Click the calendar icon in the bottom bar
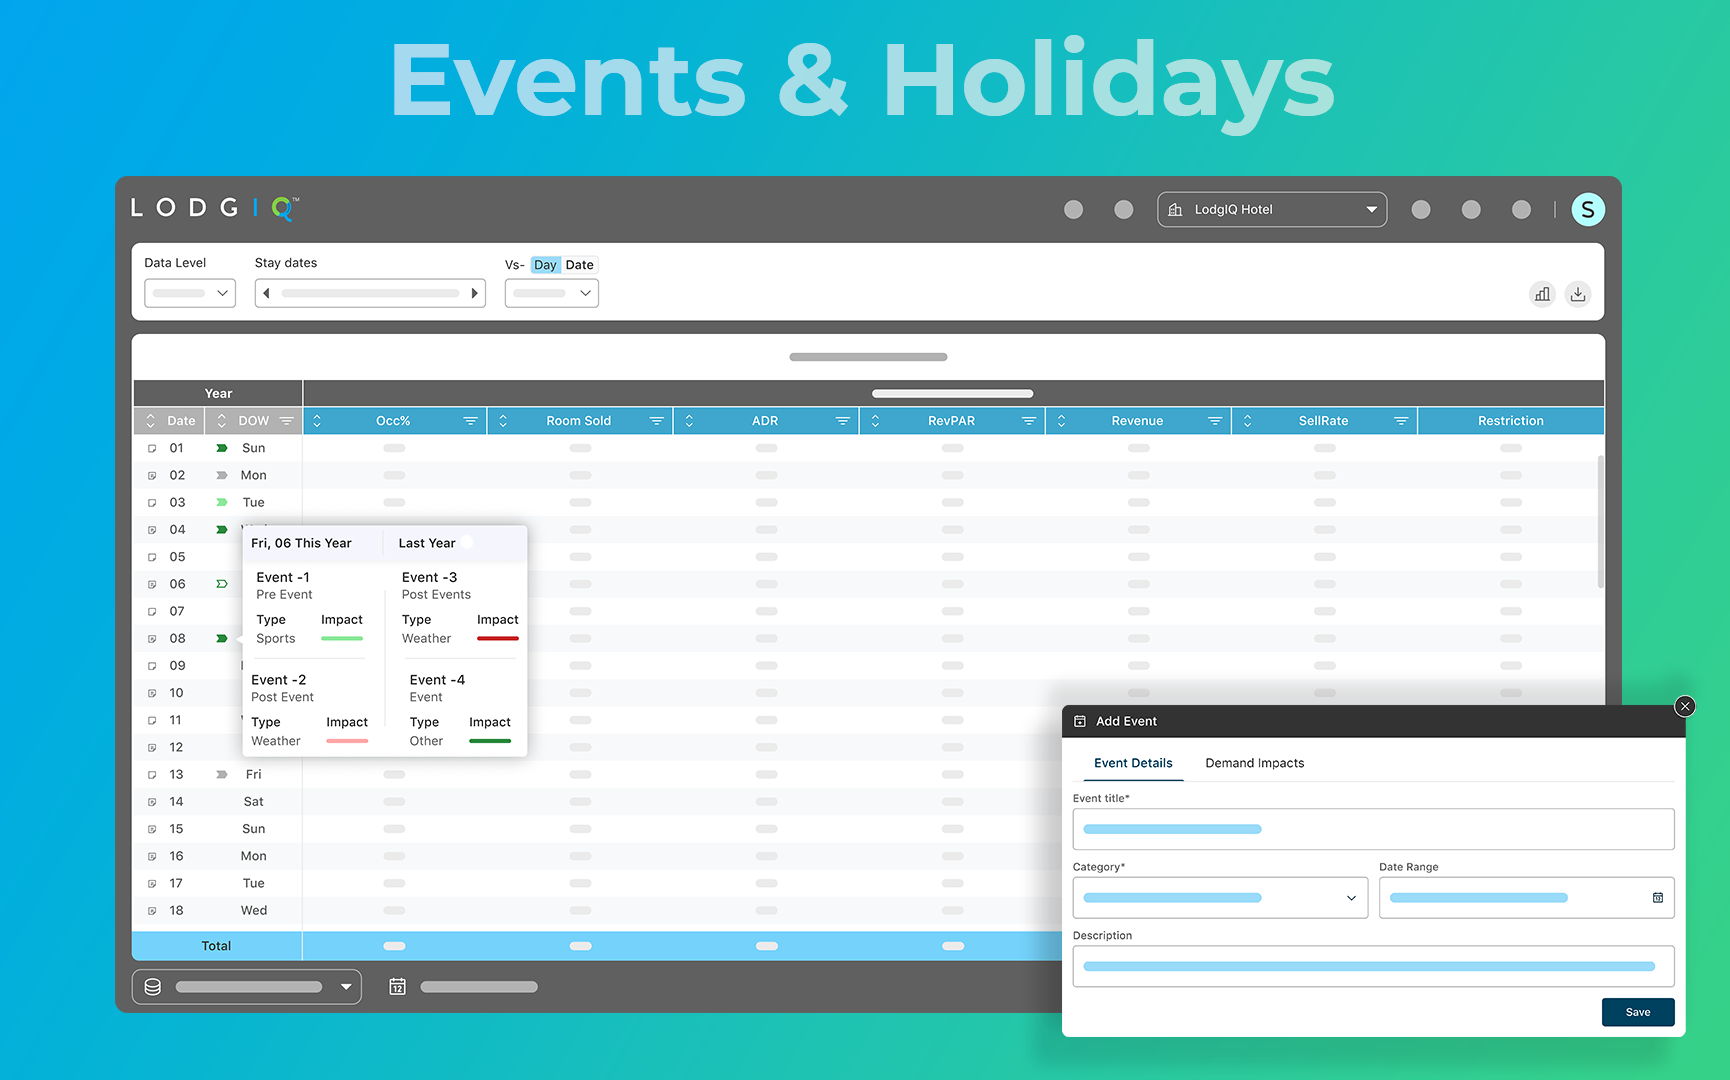This screenshot has width=1730, height=1080. tap(397, 987)
